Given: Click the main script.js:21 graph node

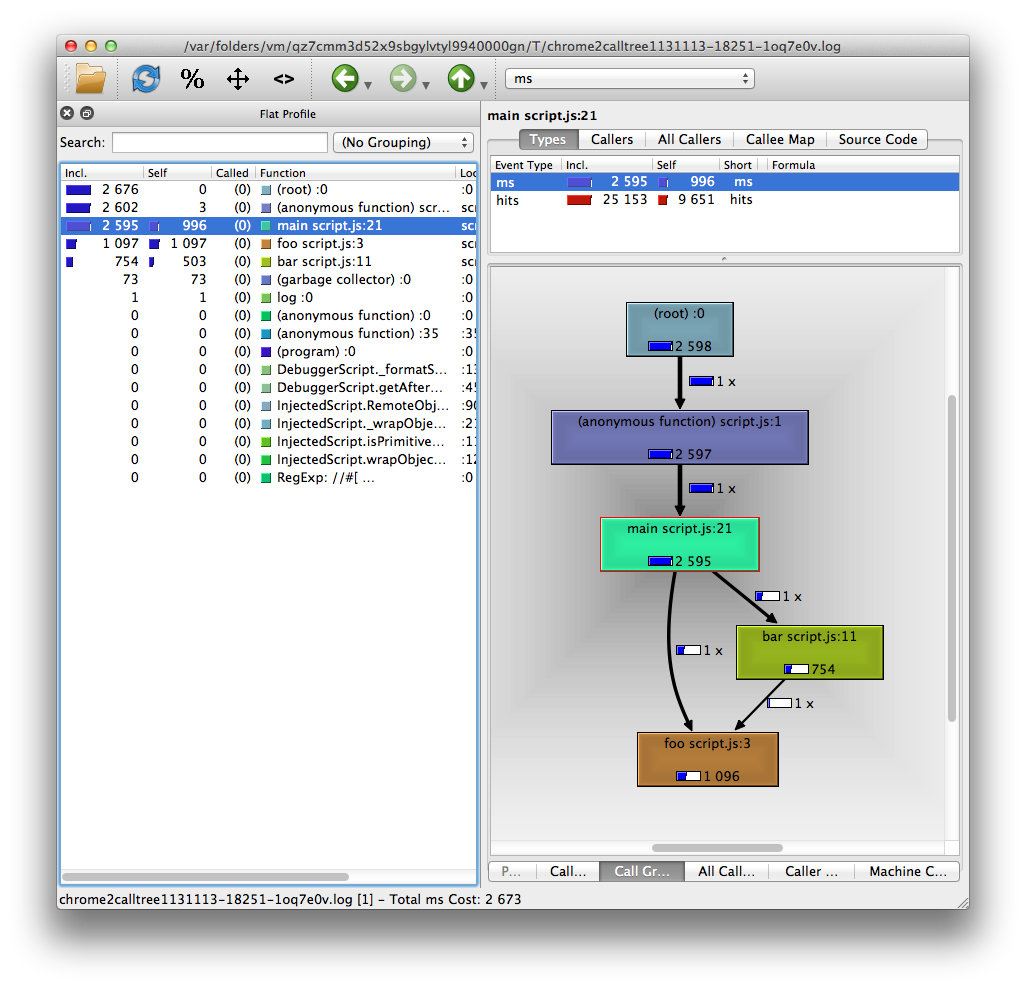Looking at the screenshot, I should pyautogui.click(x=680, y=544).
